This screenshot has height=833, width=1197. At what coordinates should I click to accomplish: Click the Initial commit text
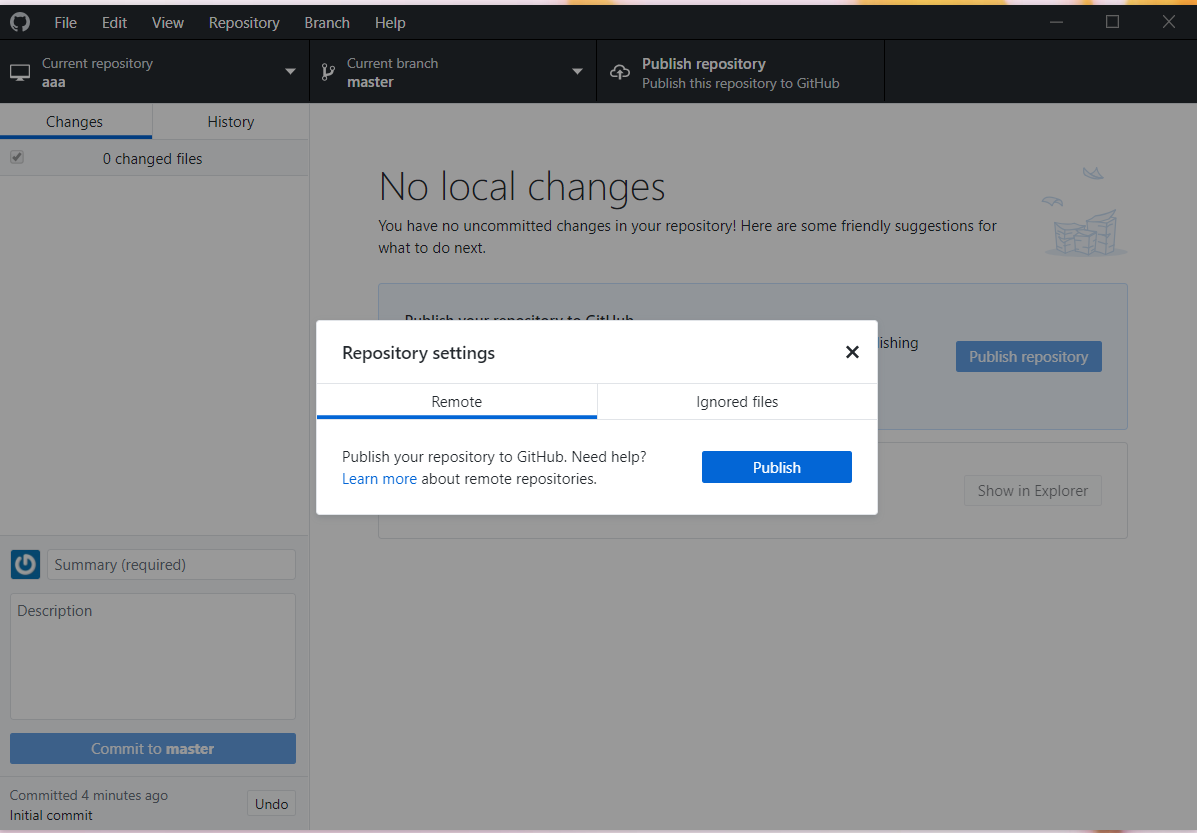coord(51,815)
